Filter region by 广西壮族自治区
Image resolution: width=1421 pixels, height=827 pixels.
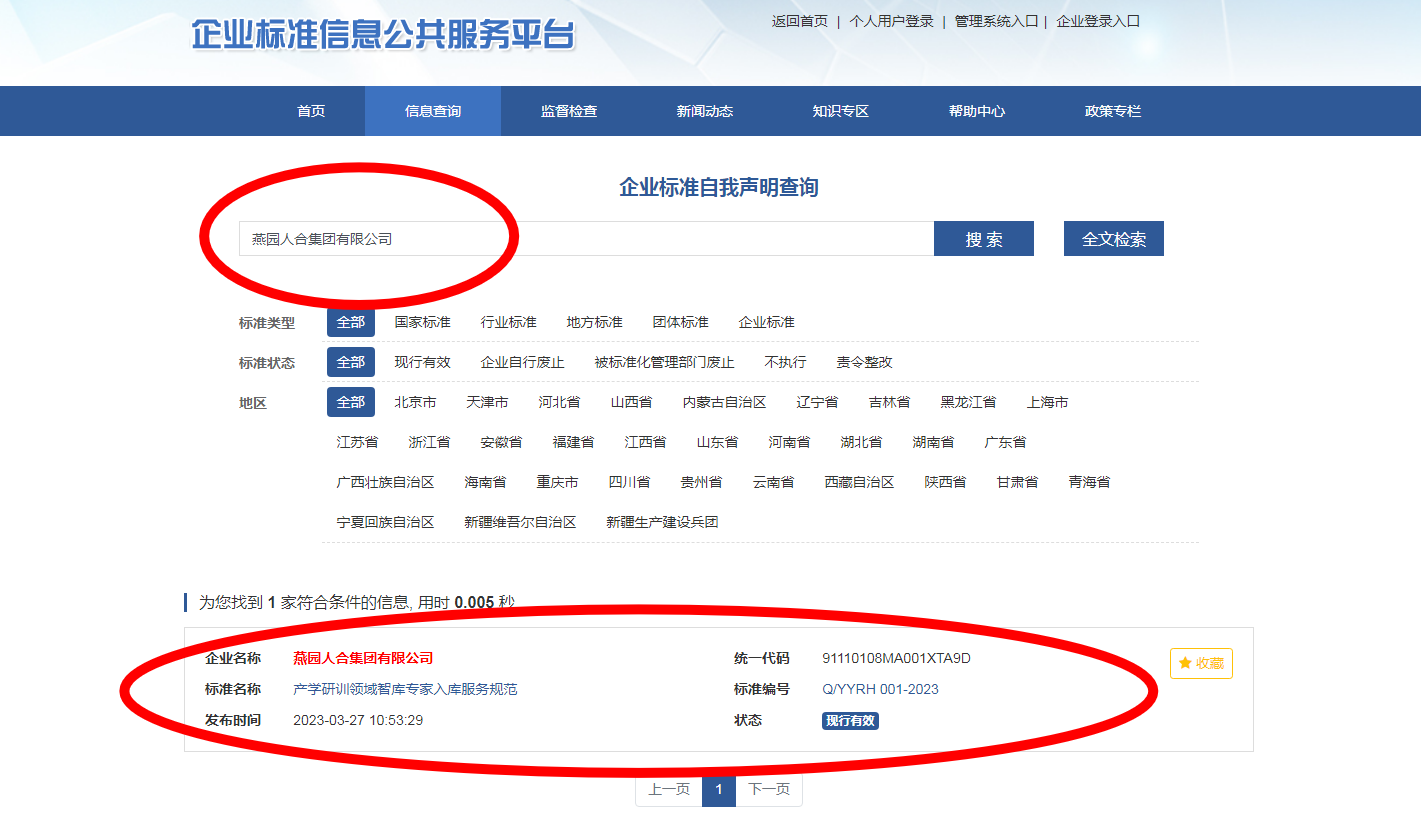386,482
